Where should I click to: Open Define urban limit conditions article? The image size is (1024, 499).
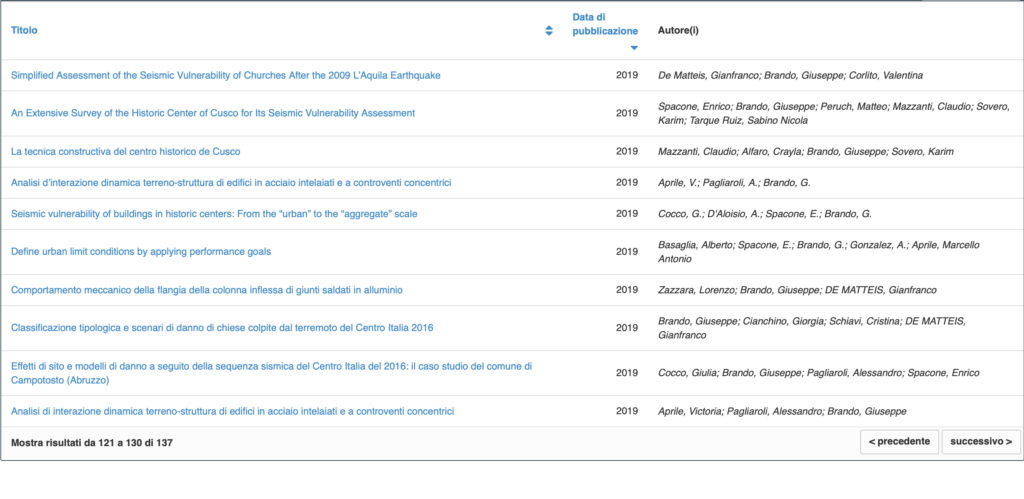pos(141,251)
